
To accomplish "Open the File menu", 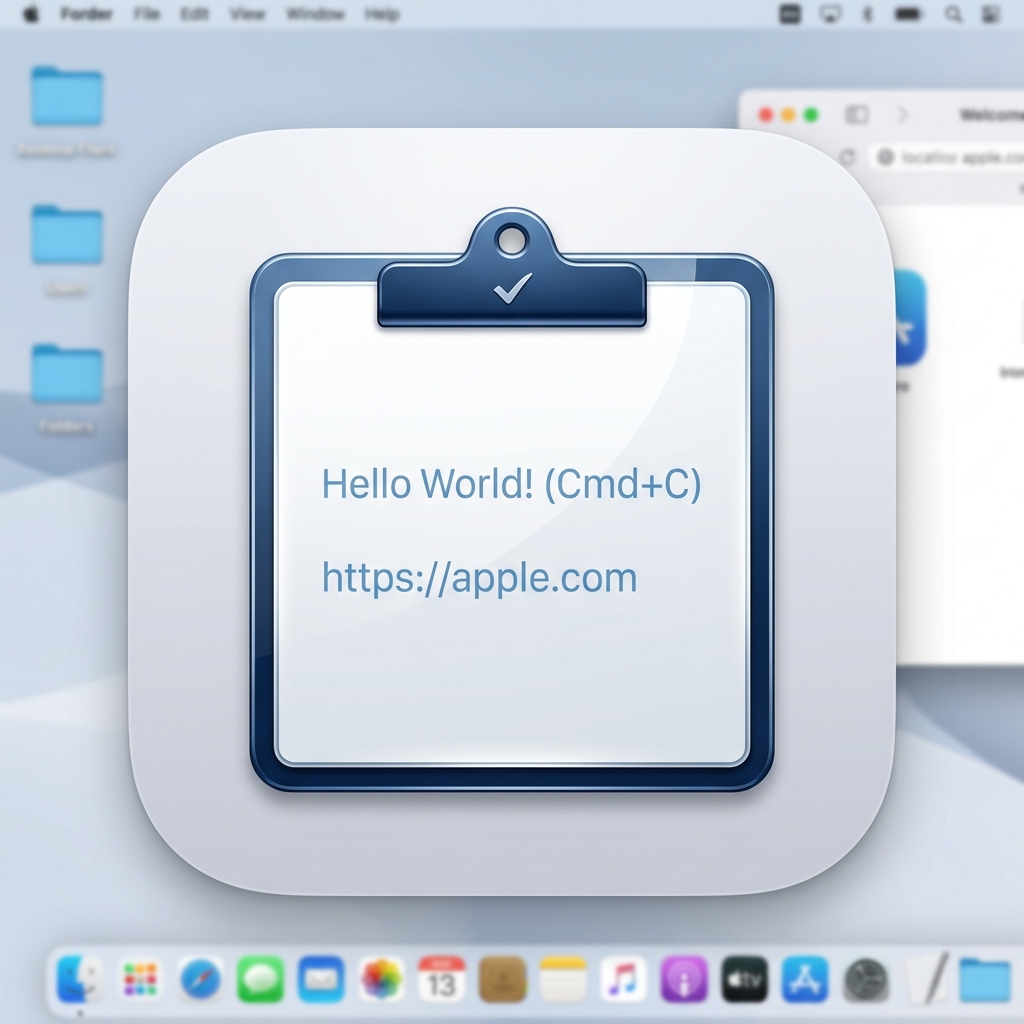I will 146,14.
